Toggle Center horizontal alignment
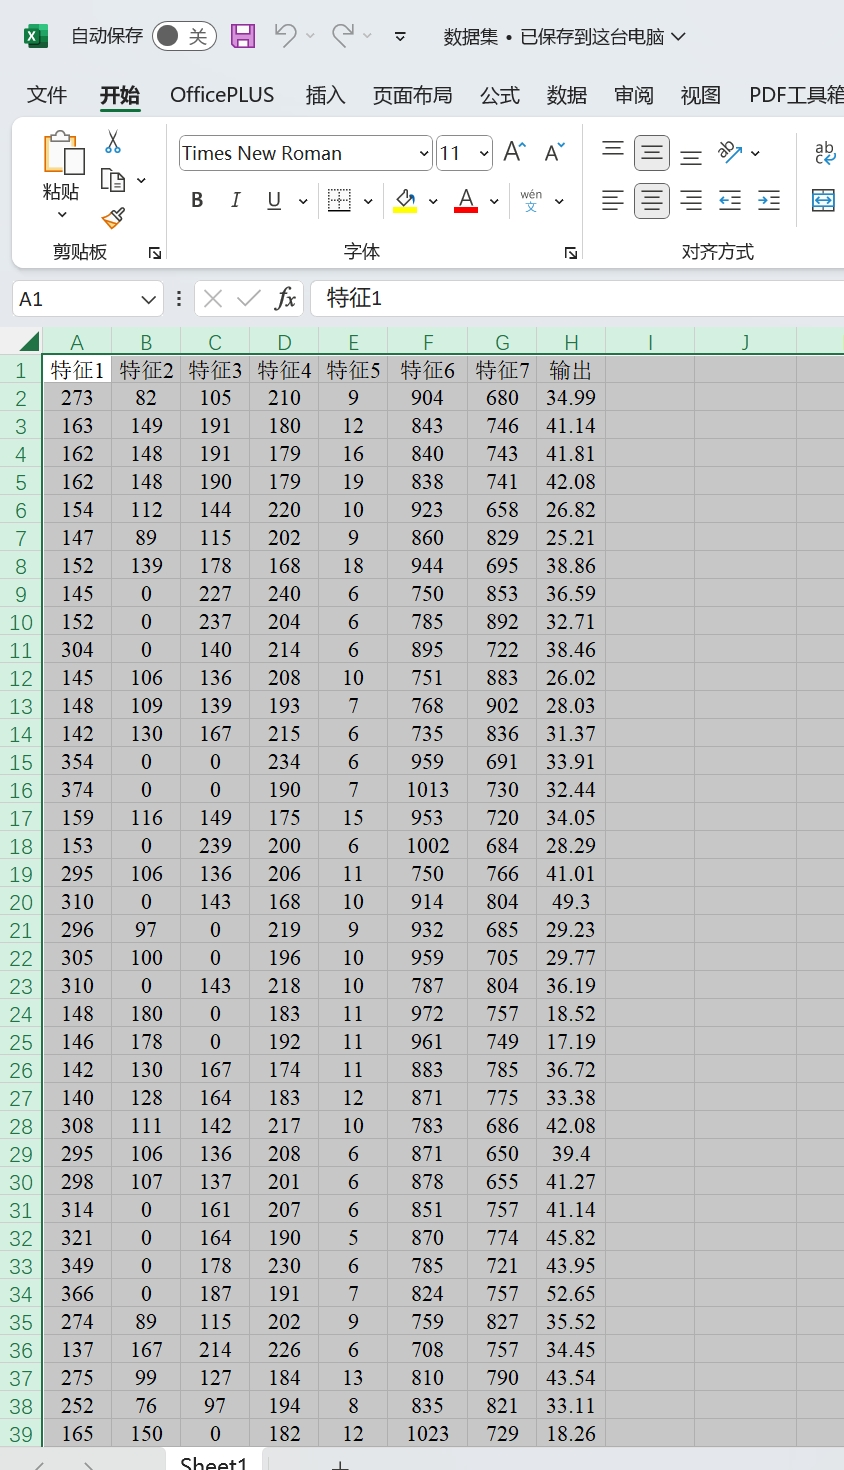Viewport: 844px width, 1470px height. [x=652, y=201]
